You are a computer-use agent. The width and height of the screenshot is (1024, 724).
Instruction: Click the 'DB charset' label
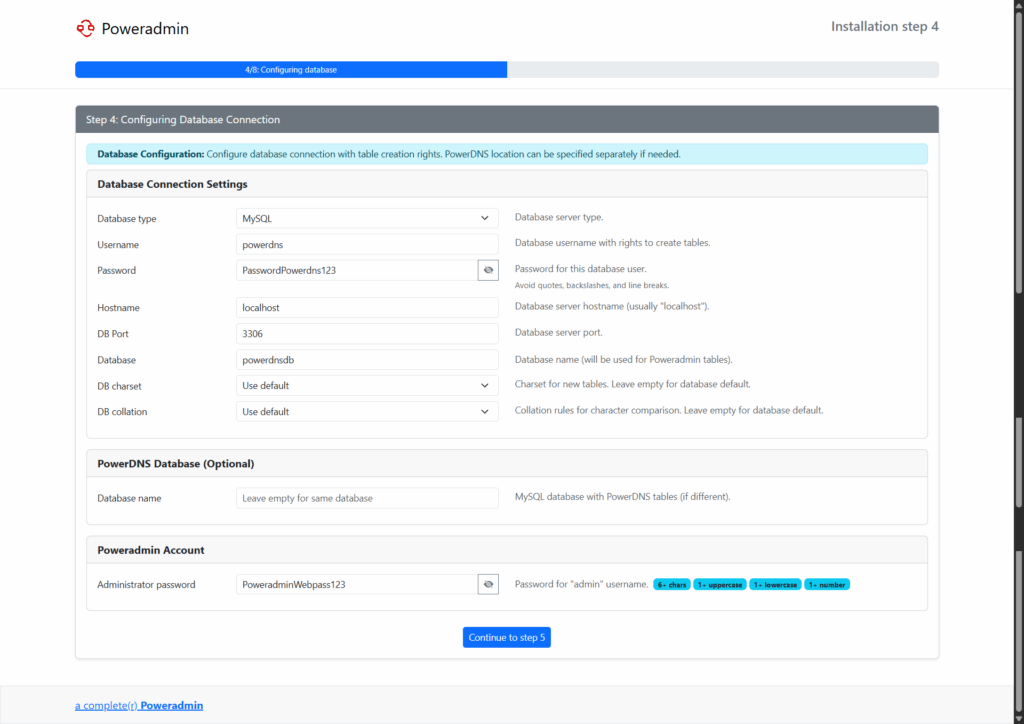click(x=120, y=386)
